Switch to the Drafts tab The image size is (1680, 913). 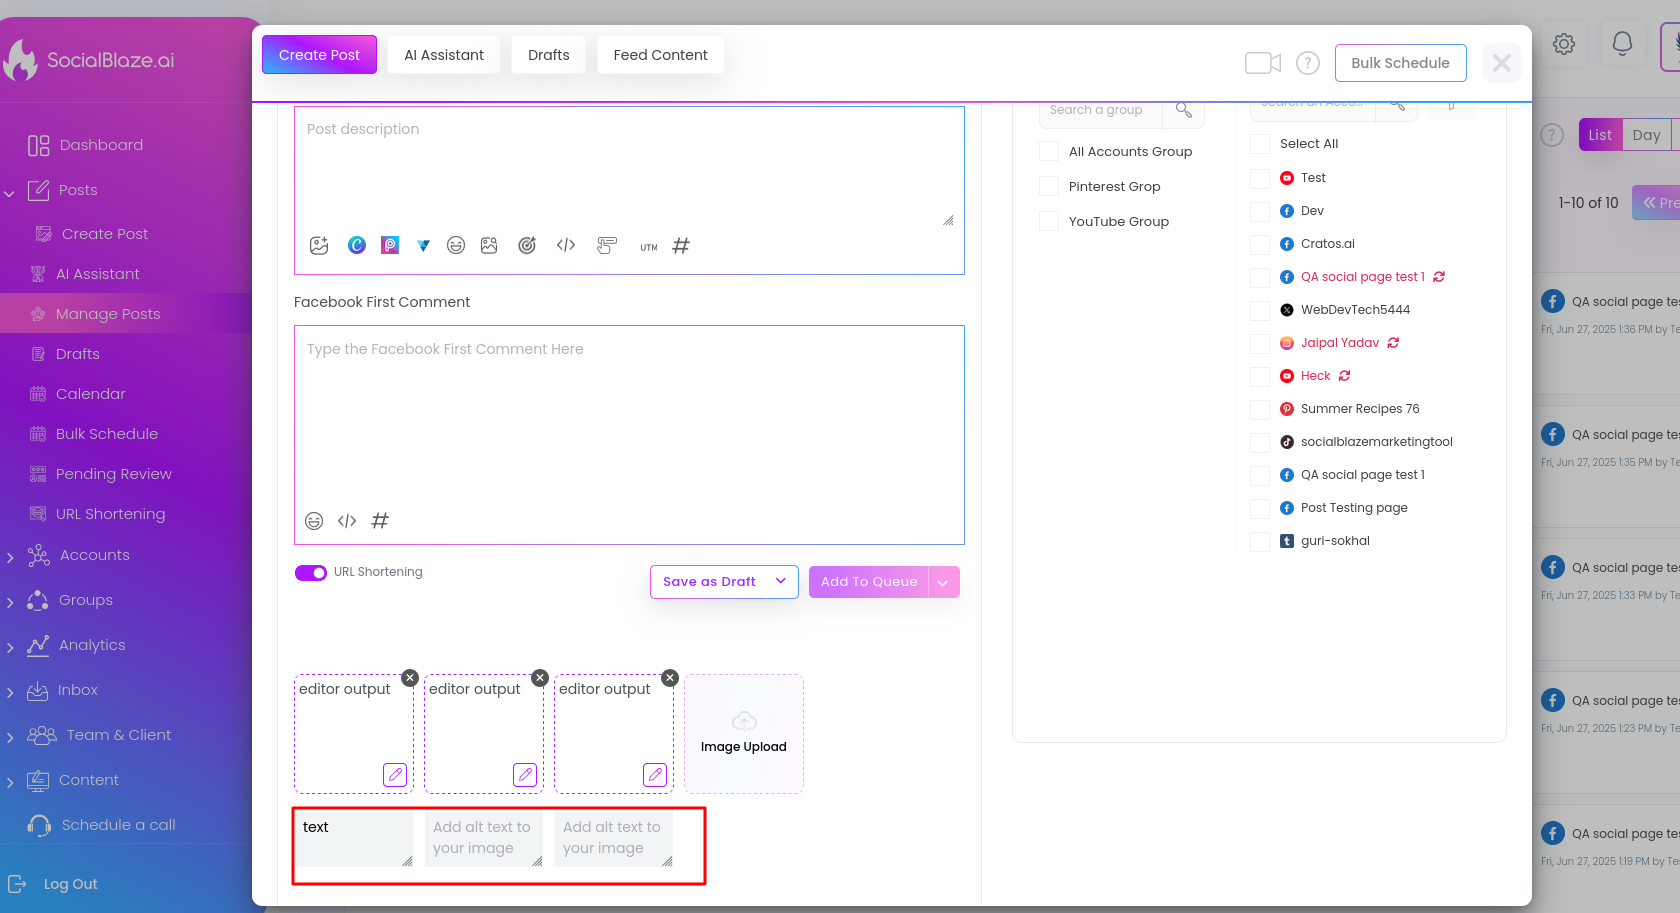549,55
